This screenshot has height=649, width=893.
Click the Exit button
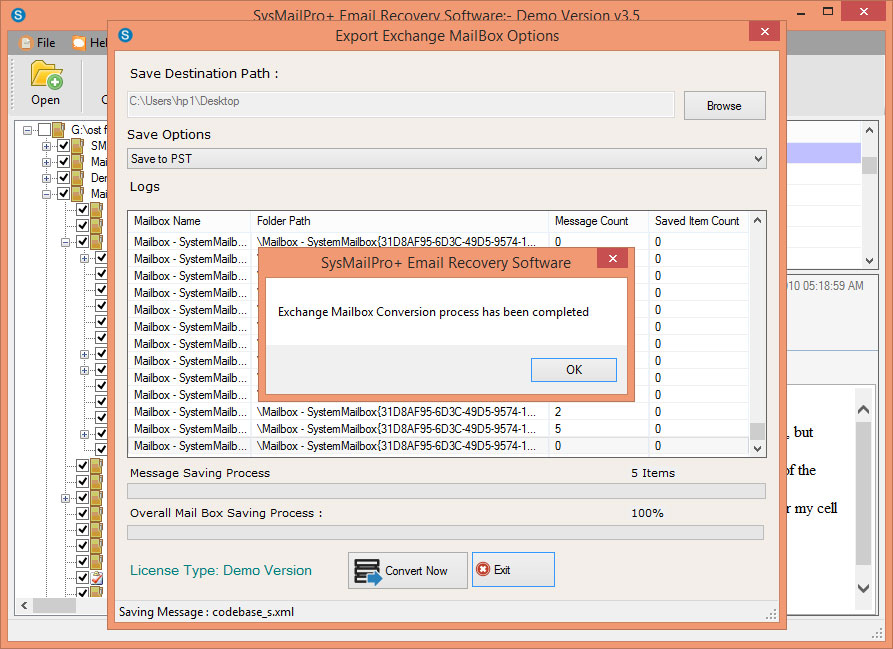(x=513, y=569)
